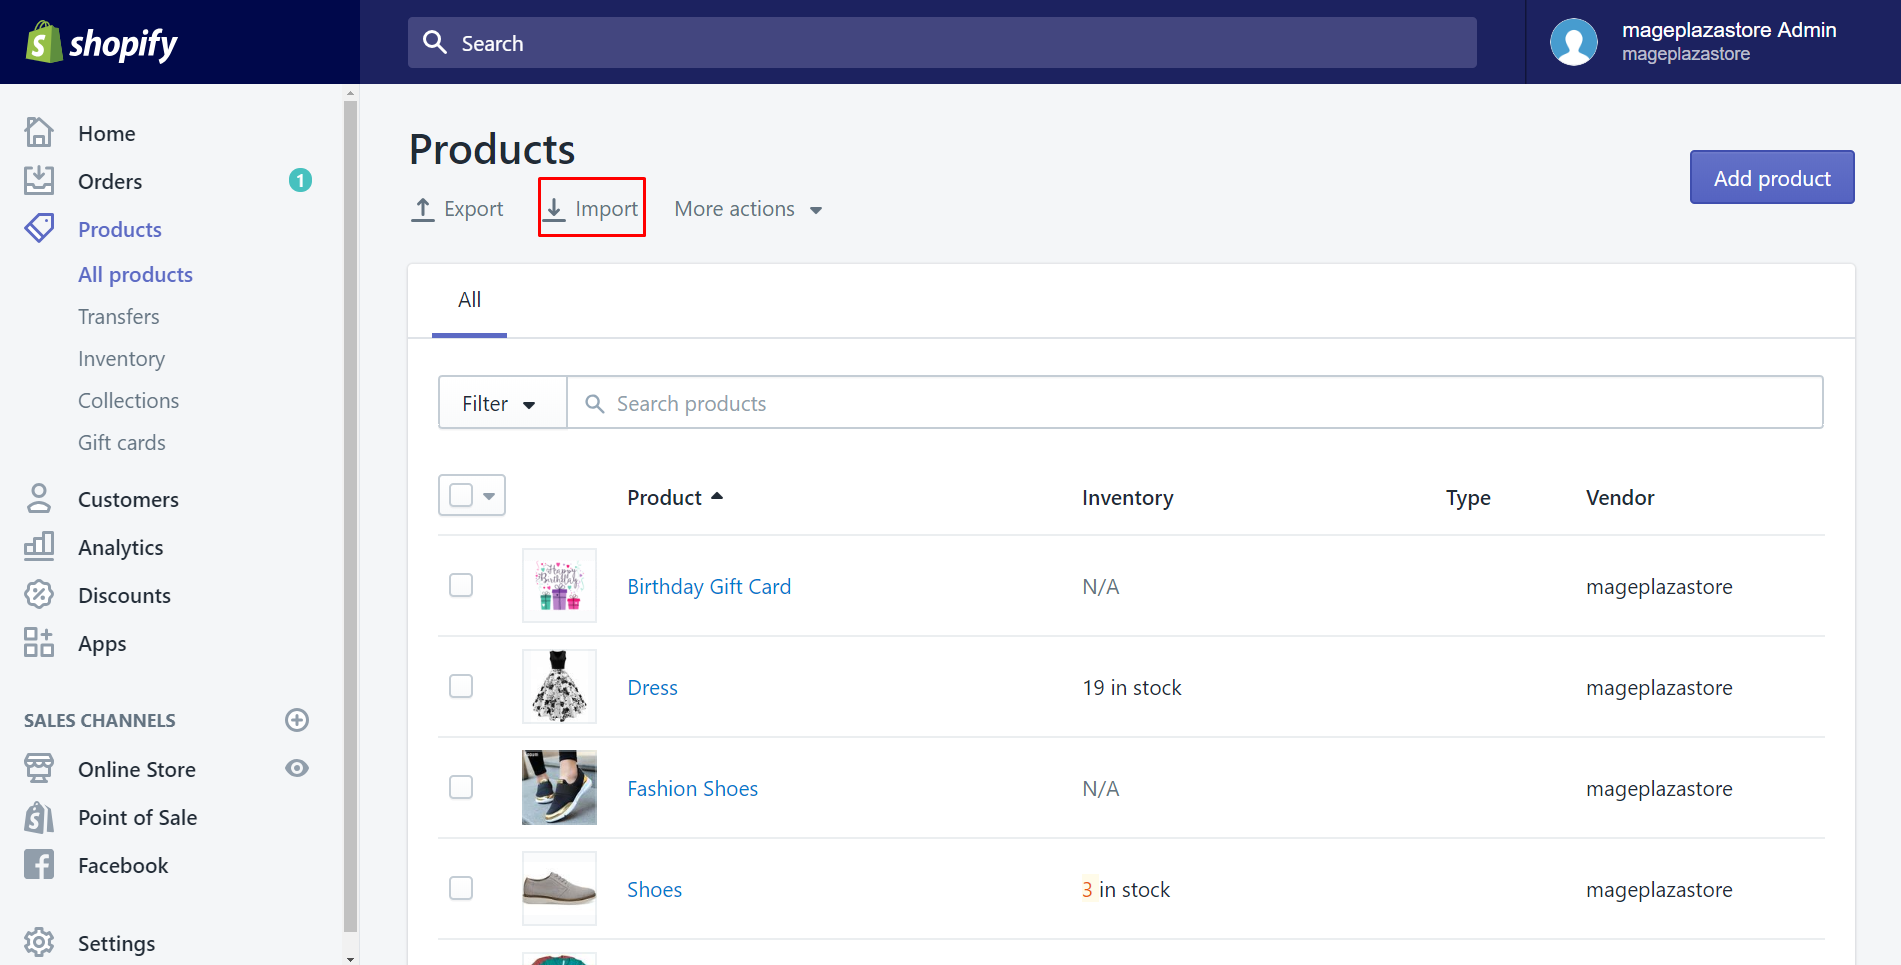
Task: Open the Filter dropdown
Action: pos(500,404)
